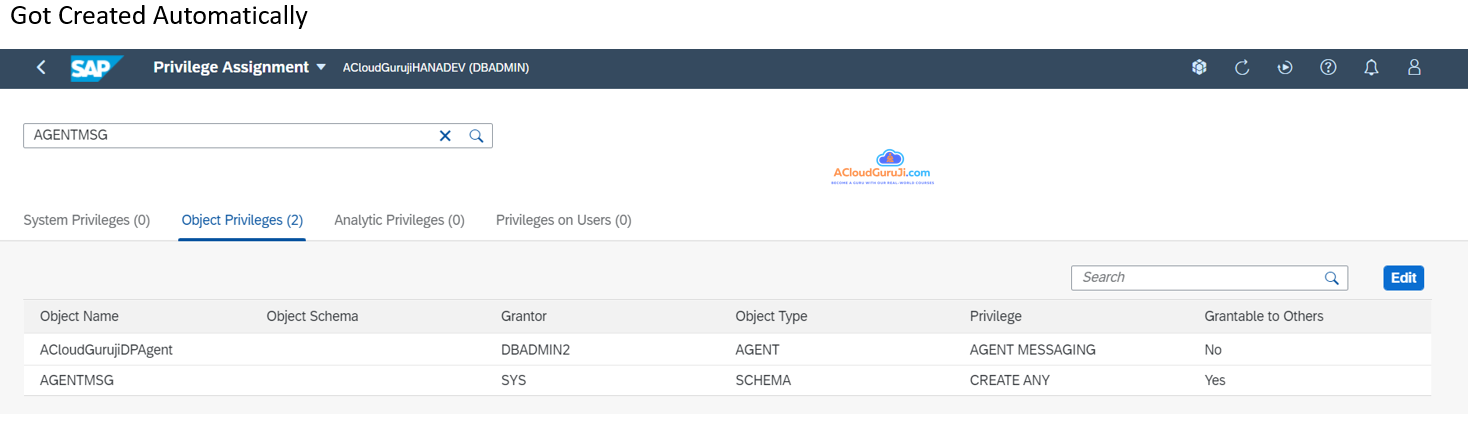
Task: Click the back arrow in header
Action: coord(41,68)
